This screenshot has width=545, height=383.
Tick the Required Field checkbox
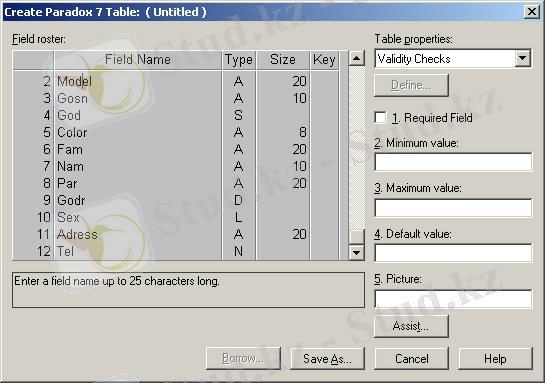pos(381,118)
